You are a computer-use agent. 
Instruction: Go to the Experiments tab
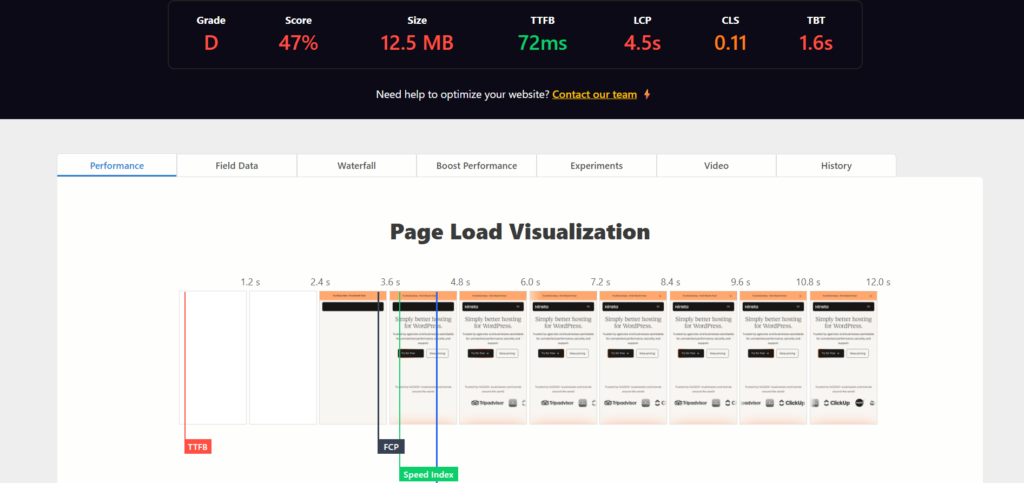tap(596, 166)
